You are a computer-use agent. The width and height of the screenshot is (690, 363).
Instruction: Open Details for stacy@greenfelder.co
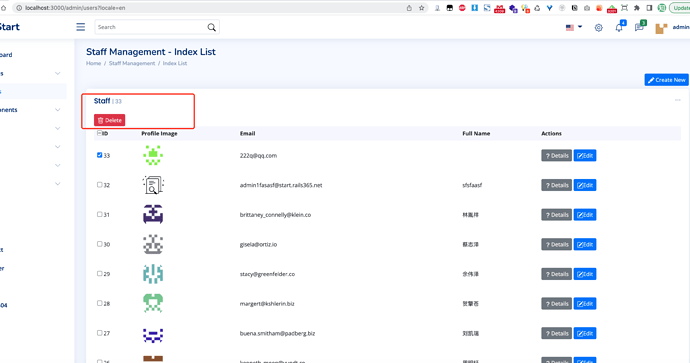[556, 274]
